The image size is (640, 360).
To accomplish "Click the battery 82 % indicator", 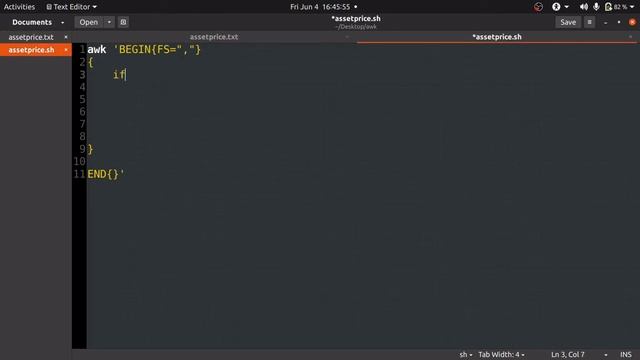I will (616, 7).
